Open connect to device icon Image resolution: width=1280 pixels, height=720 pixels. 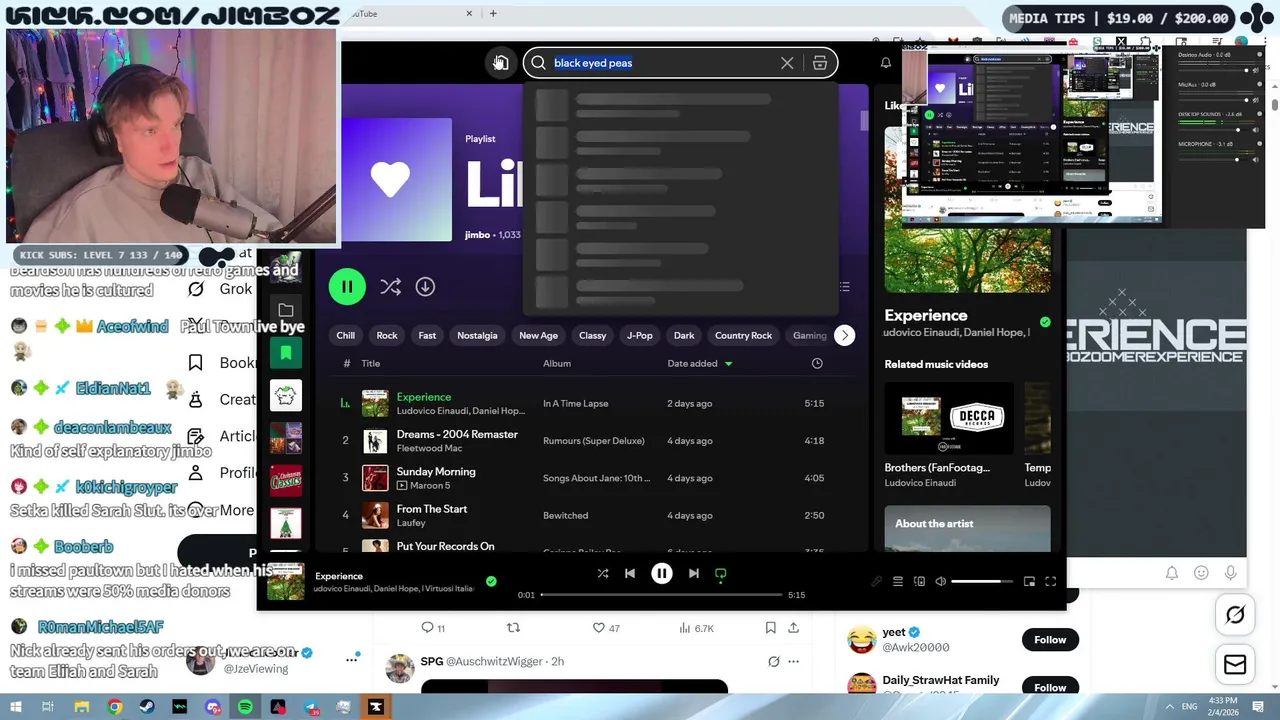point(920,581)
